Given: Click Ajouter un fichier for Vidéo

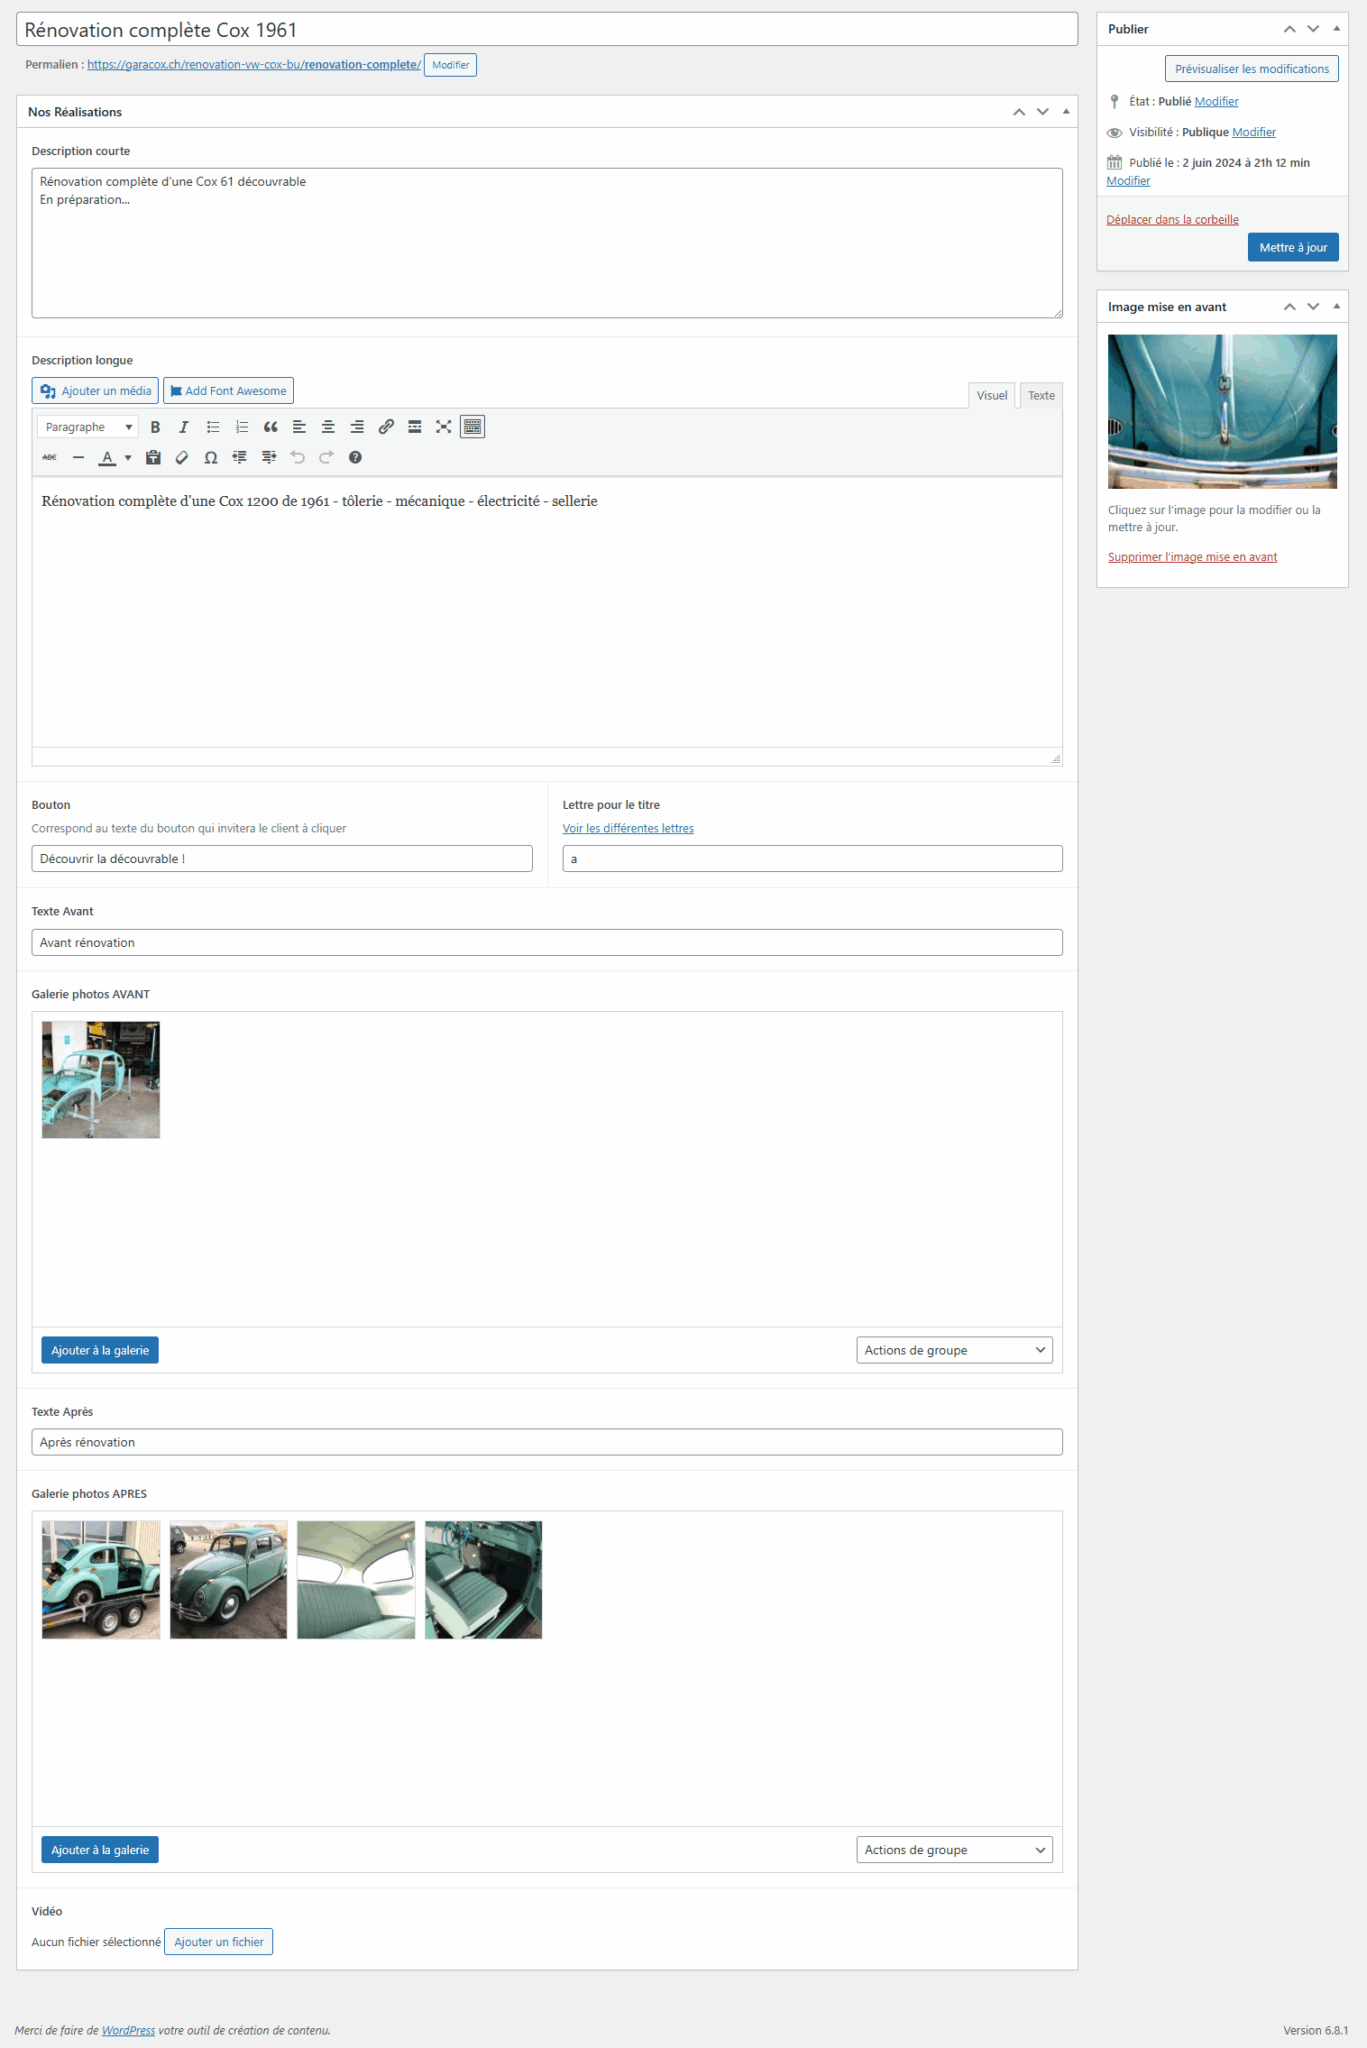Looking at the screenshot, I should [218, 1942].
